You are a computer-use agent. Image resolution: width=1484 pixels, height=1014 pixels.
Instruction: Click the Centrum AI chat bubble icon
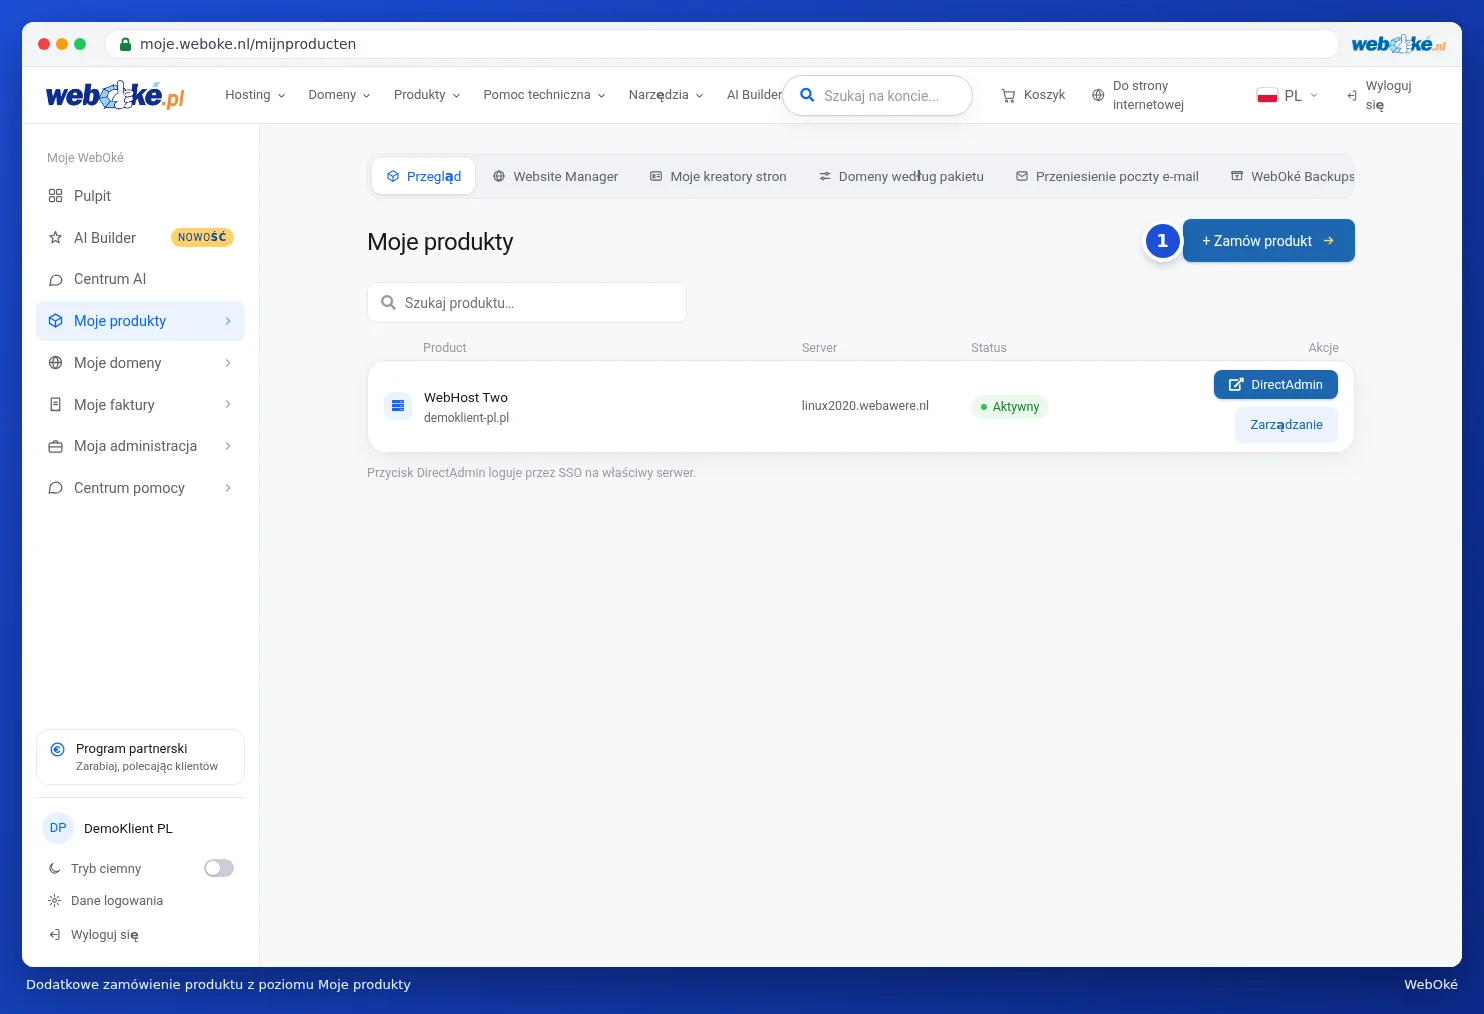(55, 280)
